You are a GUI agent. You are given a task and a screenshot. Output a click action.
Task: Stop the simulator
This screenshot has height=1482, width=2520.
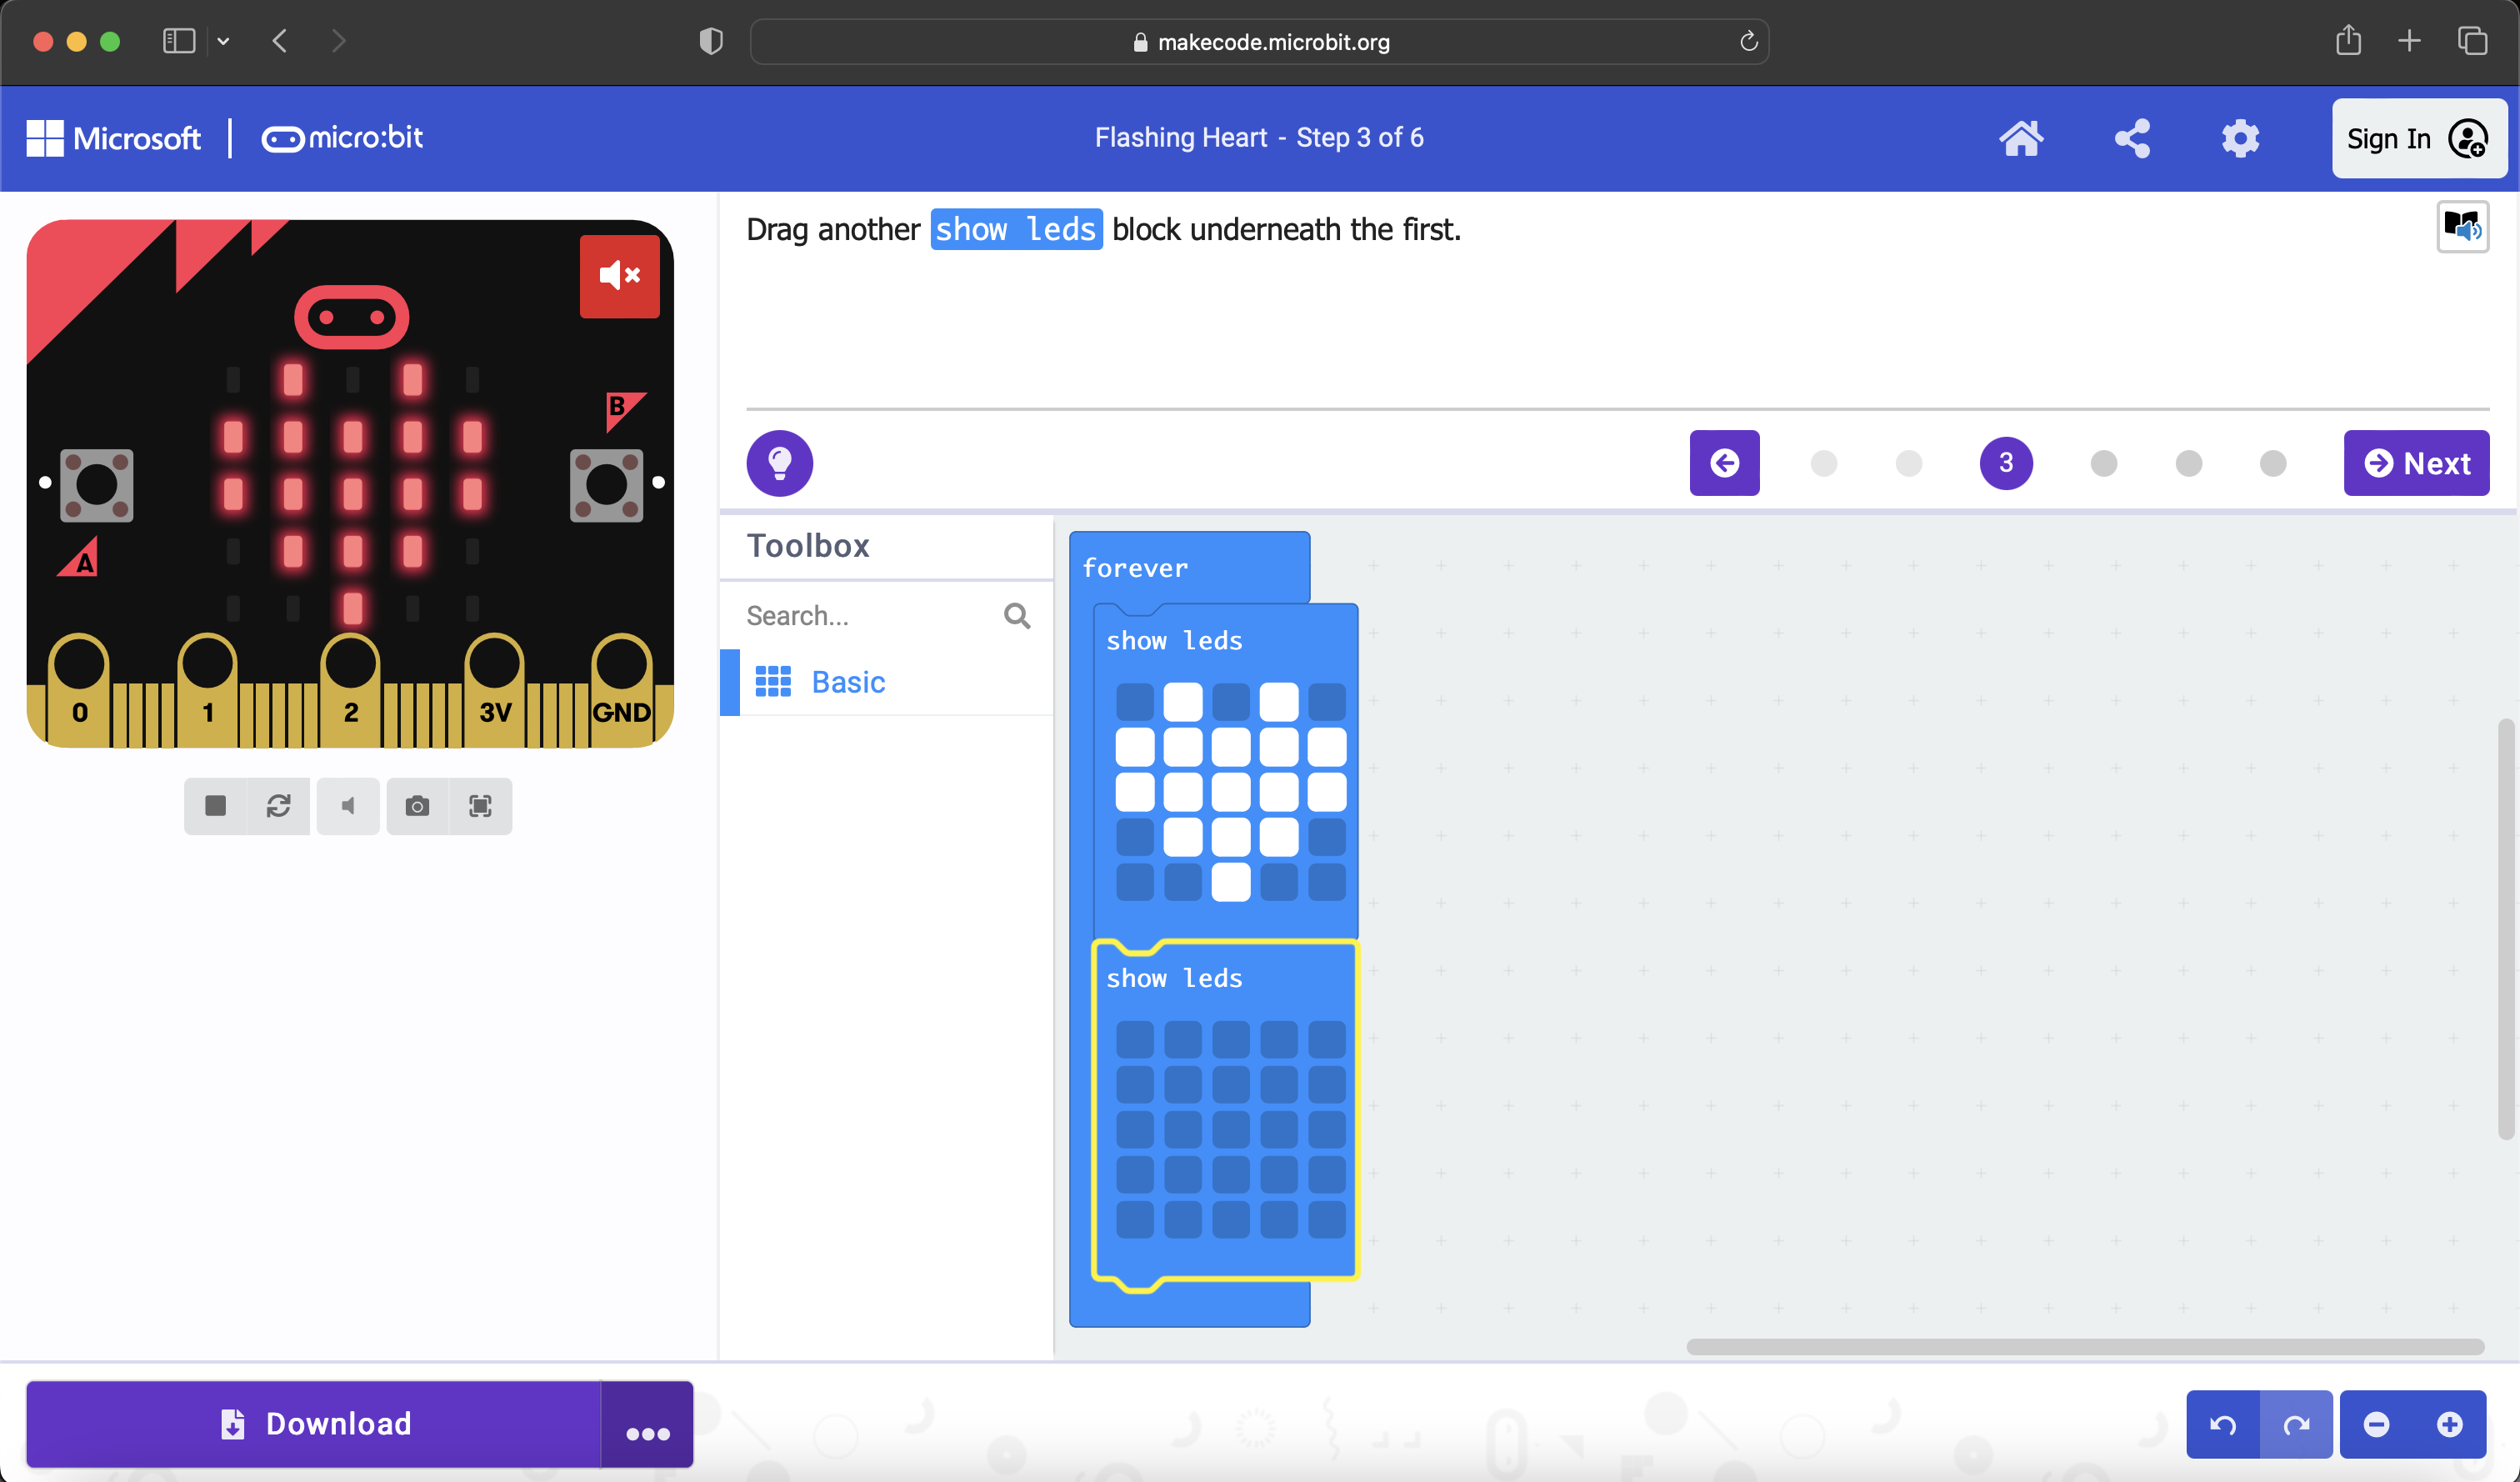(215, 806)
